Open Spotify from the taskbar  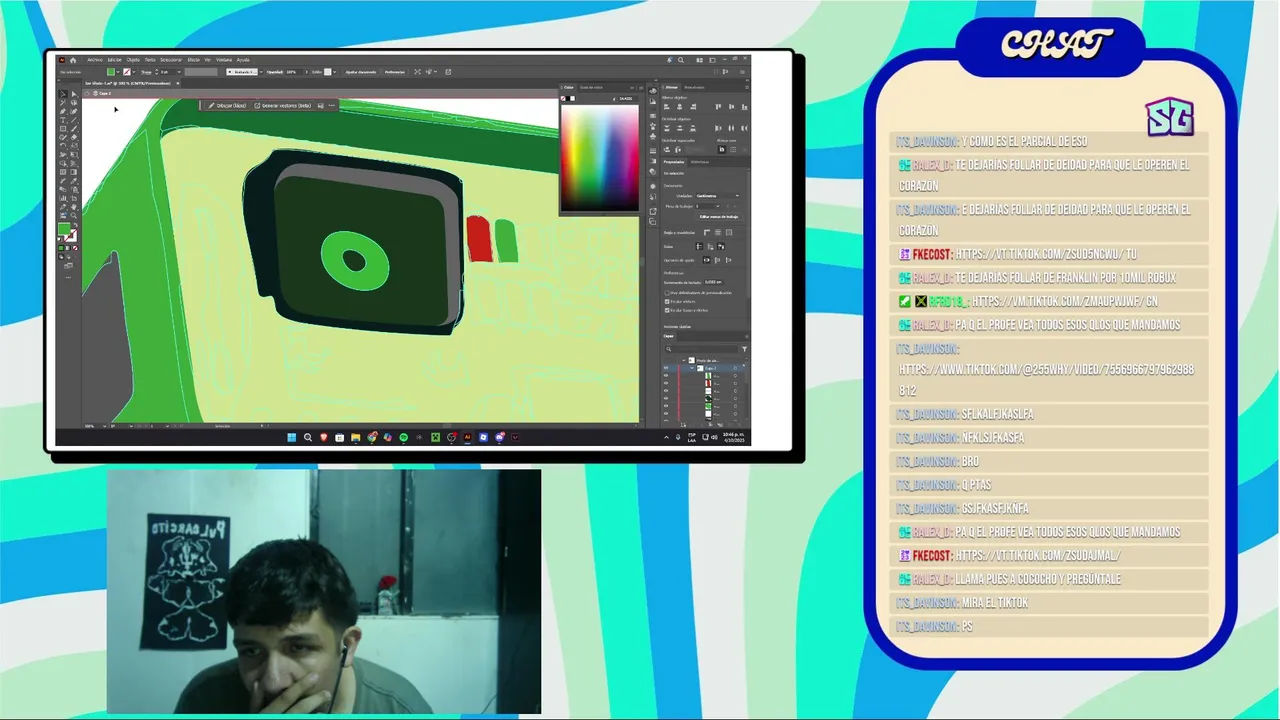pos(403,437)
